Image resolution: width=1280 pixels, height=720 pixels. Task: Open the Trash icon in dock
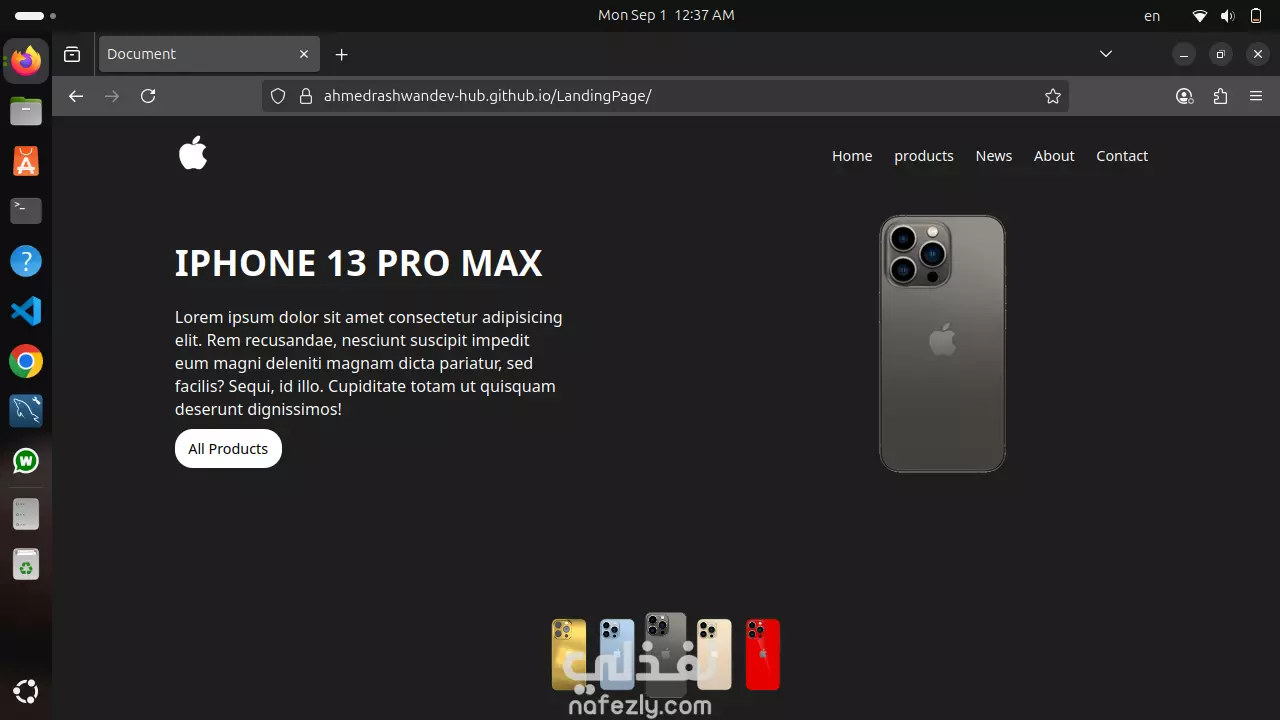[26, 565]
